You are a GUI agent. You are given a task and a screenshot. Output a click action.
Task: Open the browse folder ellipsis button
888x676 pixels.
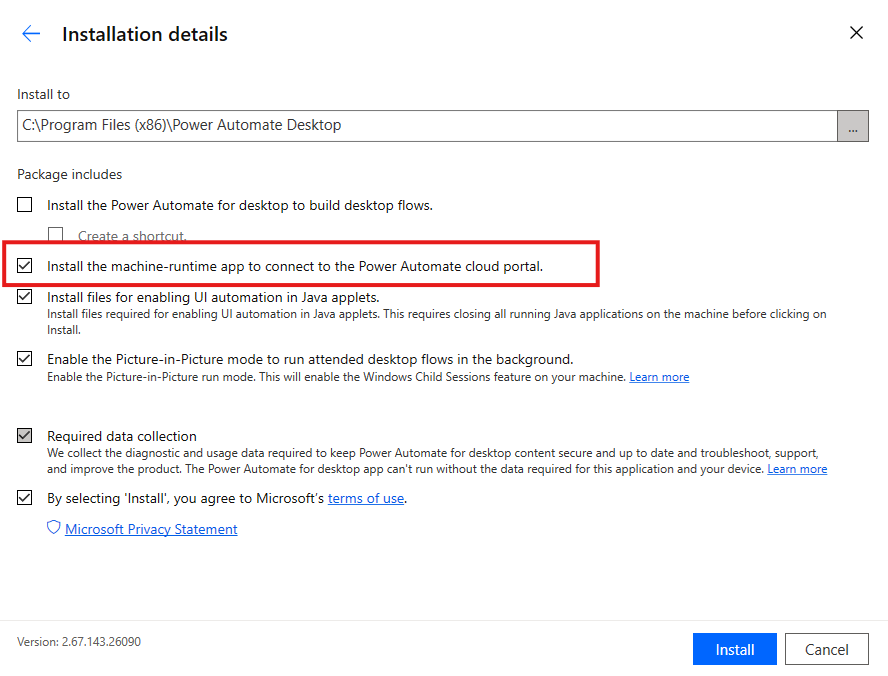852,126
